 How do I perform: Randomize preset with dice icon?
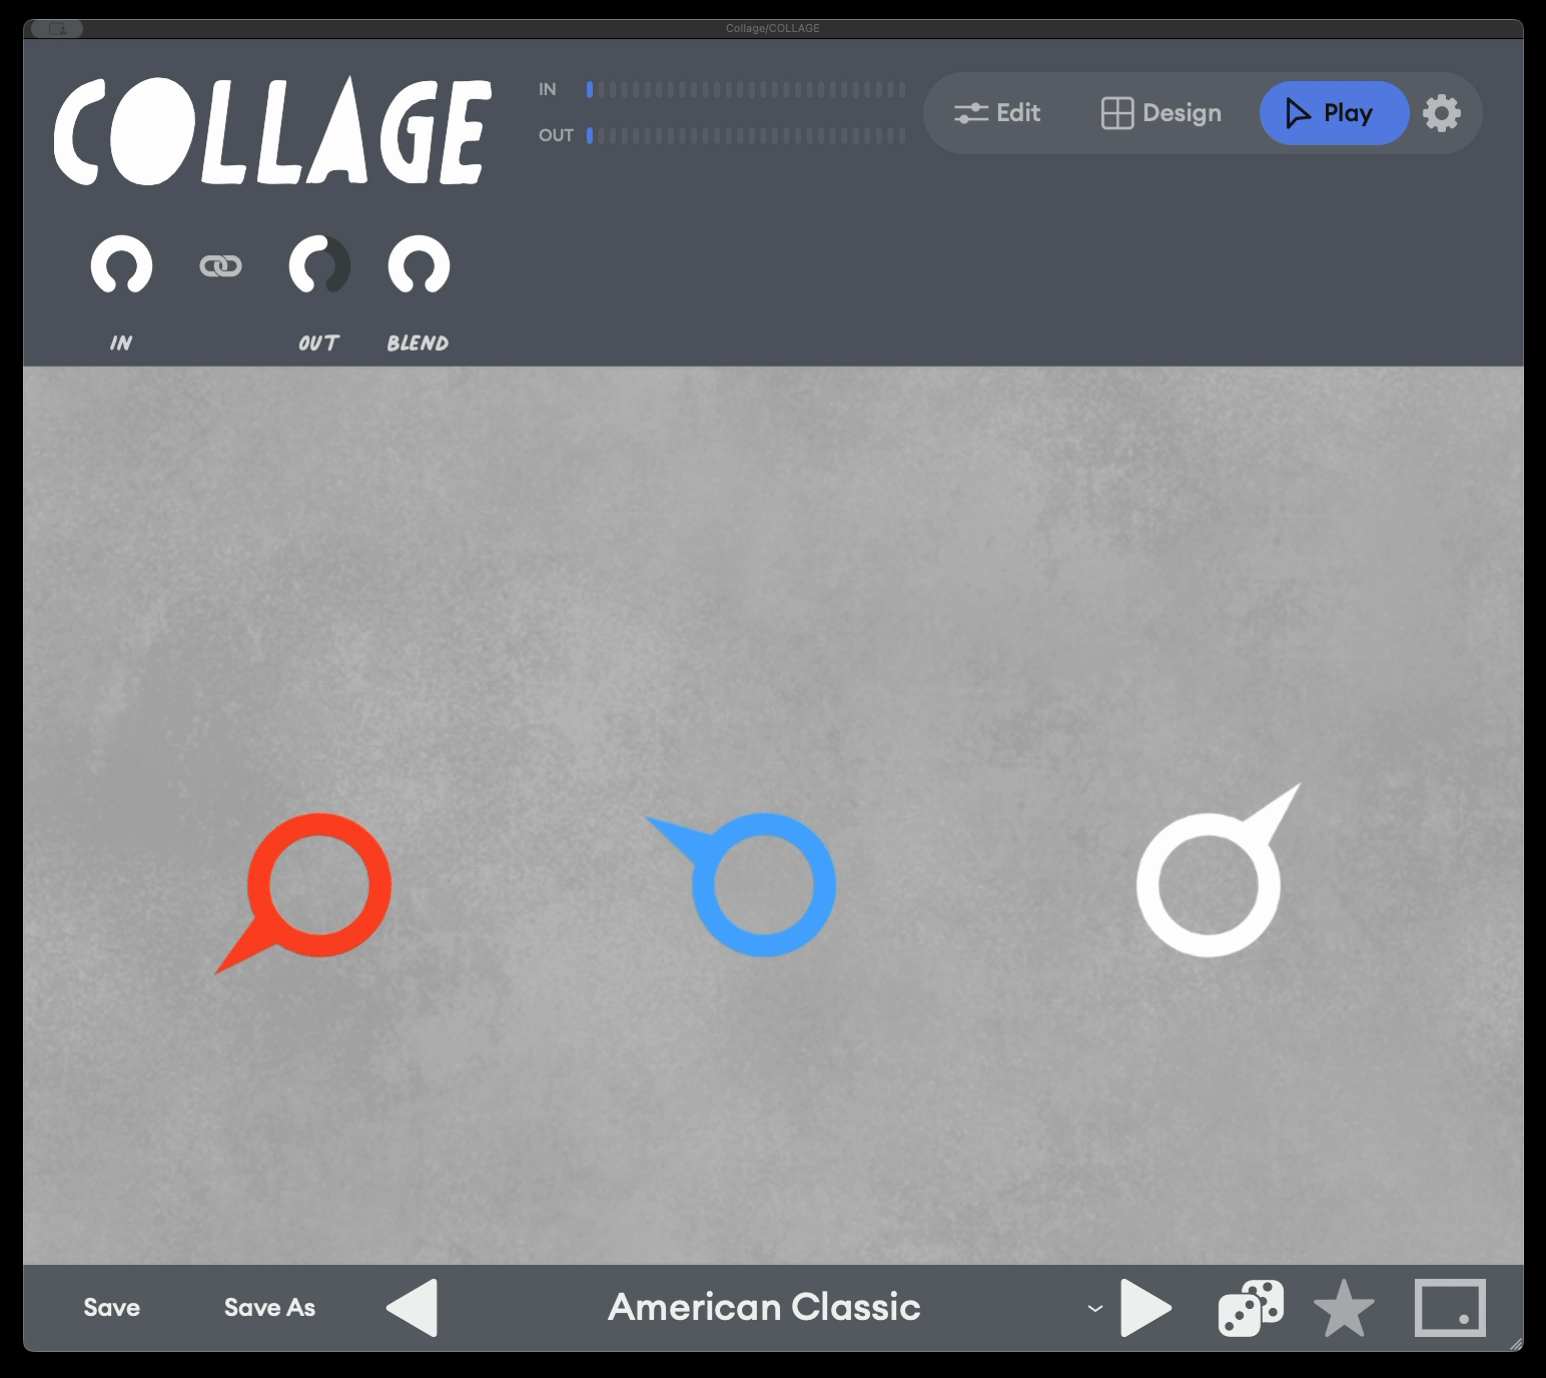tap(1250, 1308)
